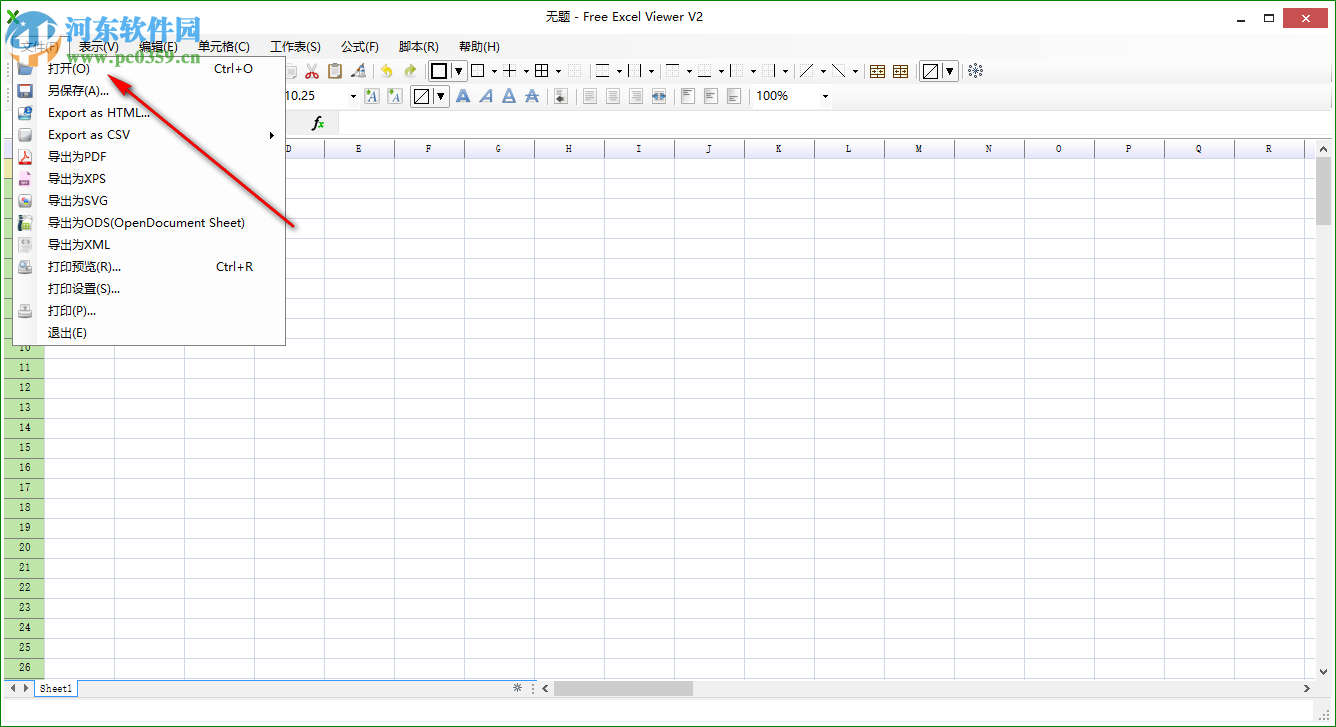Open the font size dropdown showing 10.25

point(352,96)
